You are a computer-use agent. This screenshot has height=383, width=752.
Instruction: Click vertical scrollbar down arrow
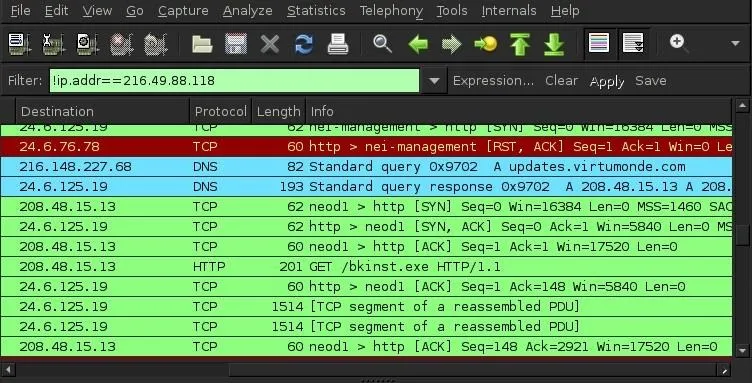tap(742, 351)
